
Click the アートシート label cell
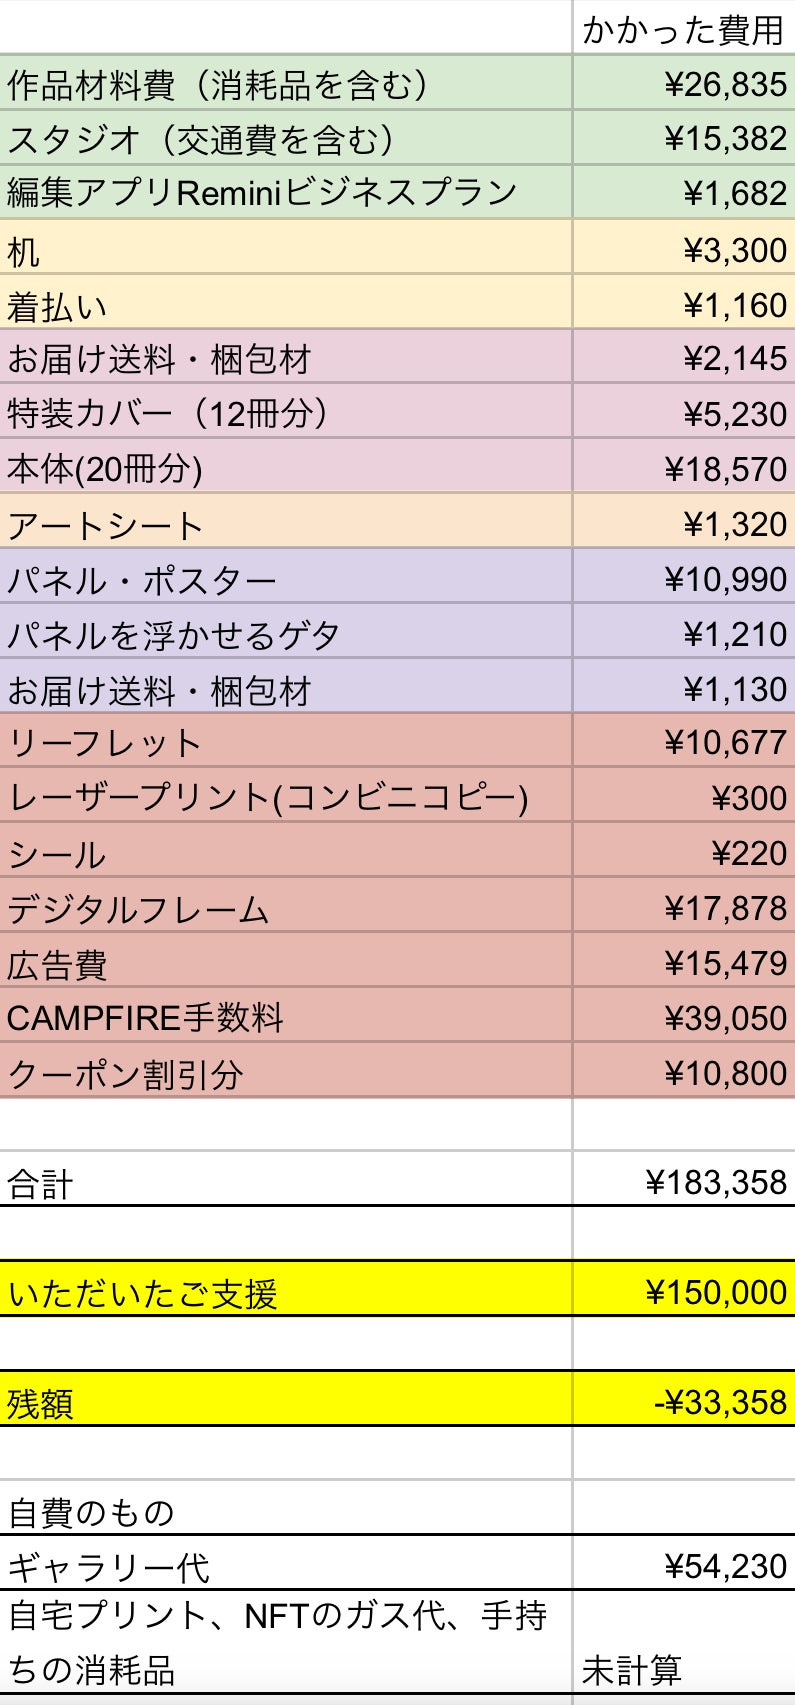(x=285, y=523)
